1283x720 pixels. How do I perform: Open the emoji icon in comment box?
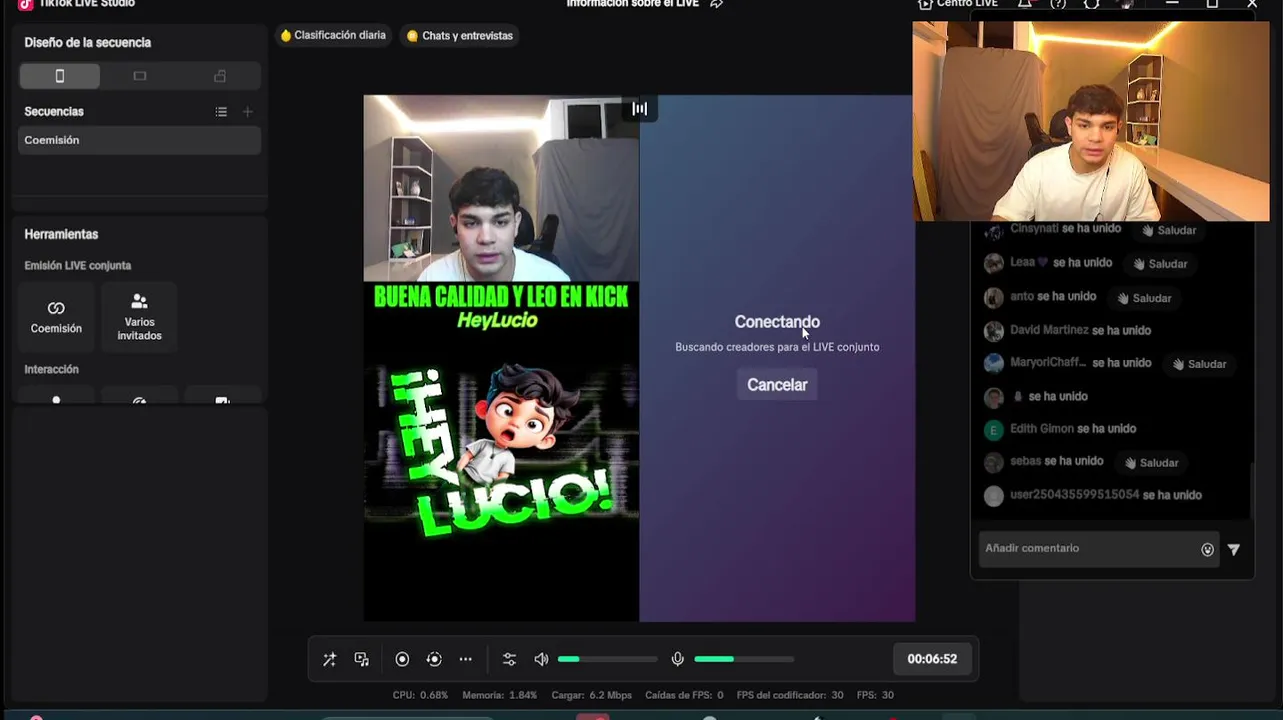[x=1207, y=549]
